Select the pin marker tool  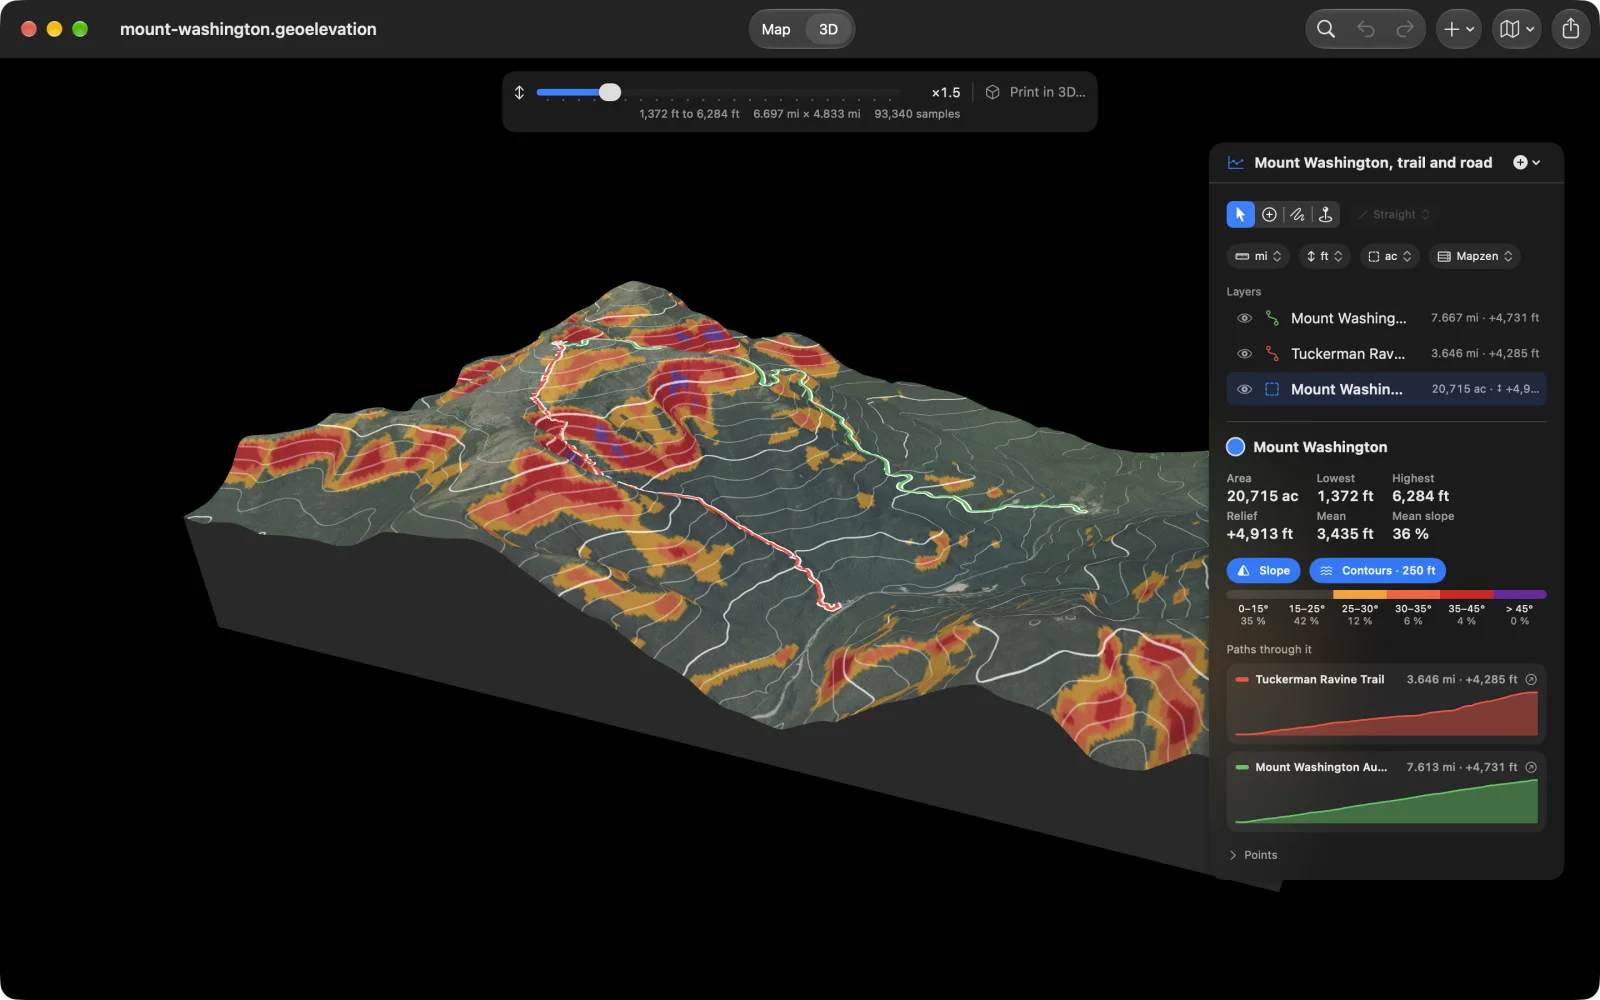point(1326,214)
